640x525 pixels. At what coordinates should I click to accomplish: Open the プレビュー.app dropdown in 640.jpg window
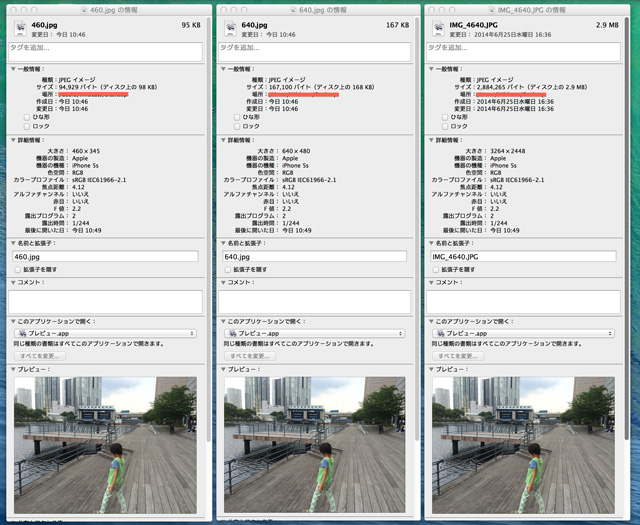(314, 333)
